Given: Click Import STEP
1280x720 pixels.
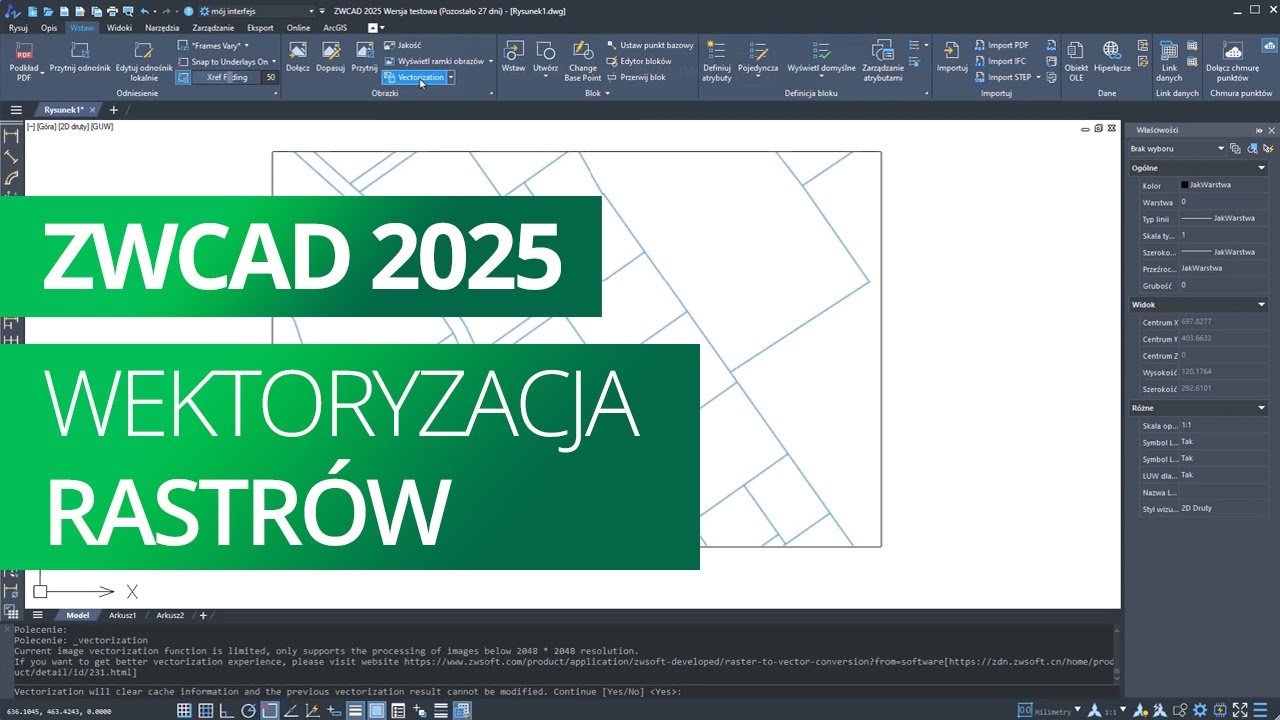Looking at the screenshot, I should pyautogui.click(x=1002, y=77).
